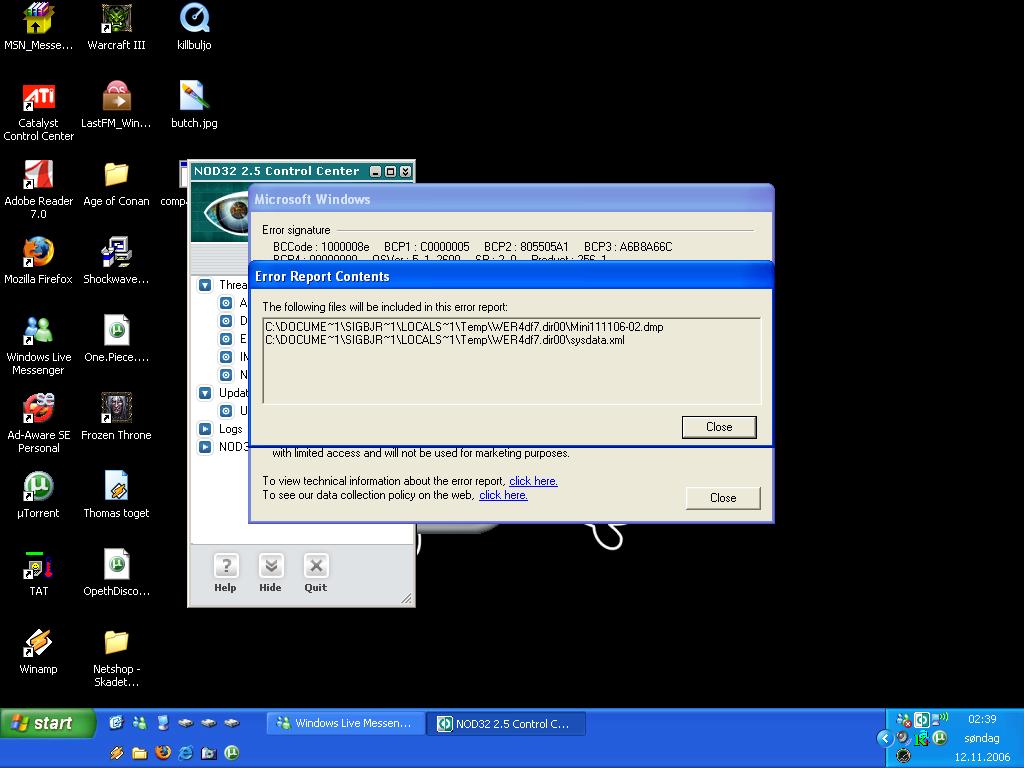Collapse the Update section in NOD32

pyautogui.click(x=205, y=393)
